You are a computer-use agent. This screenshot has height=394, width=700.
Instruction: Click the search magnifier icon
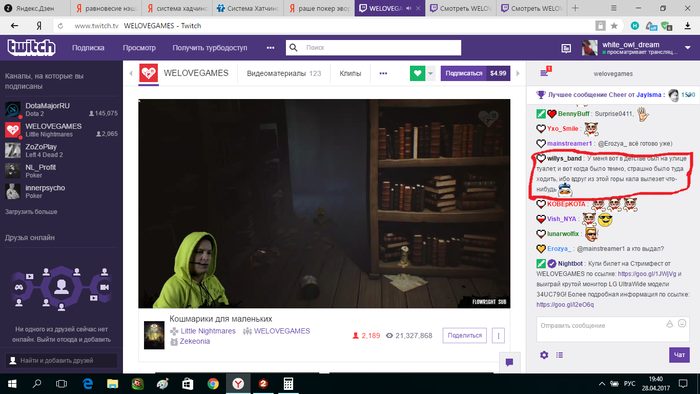293,47
